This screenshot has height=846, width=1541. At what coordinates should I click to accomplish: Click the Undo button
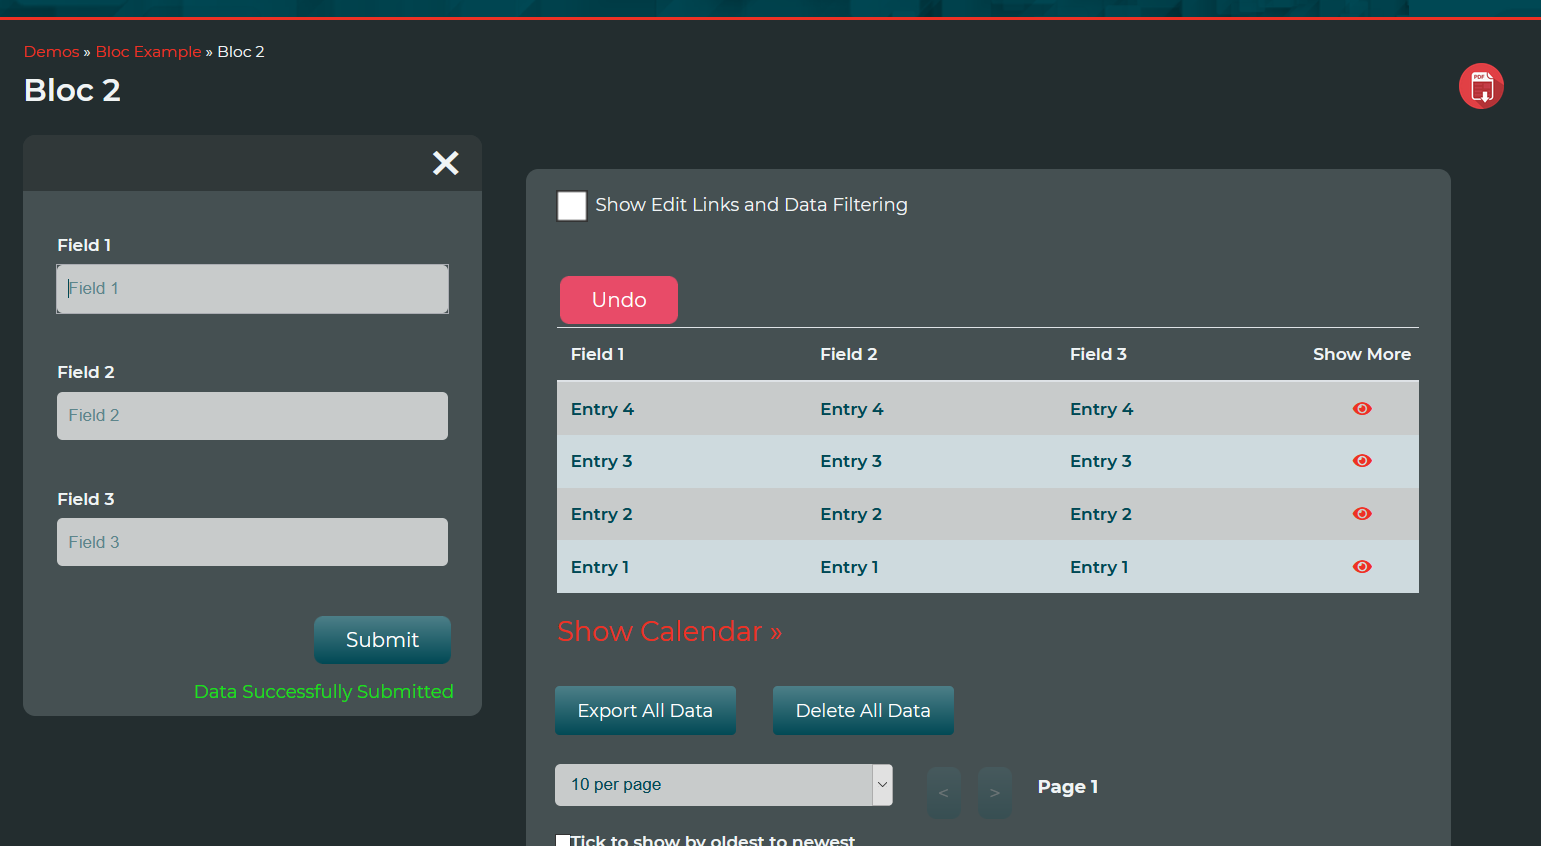click(619, 300)
